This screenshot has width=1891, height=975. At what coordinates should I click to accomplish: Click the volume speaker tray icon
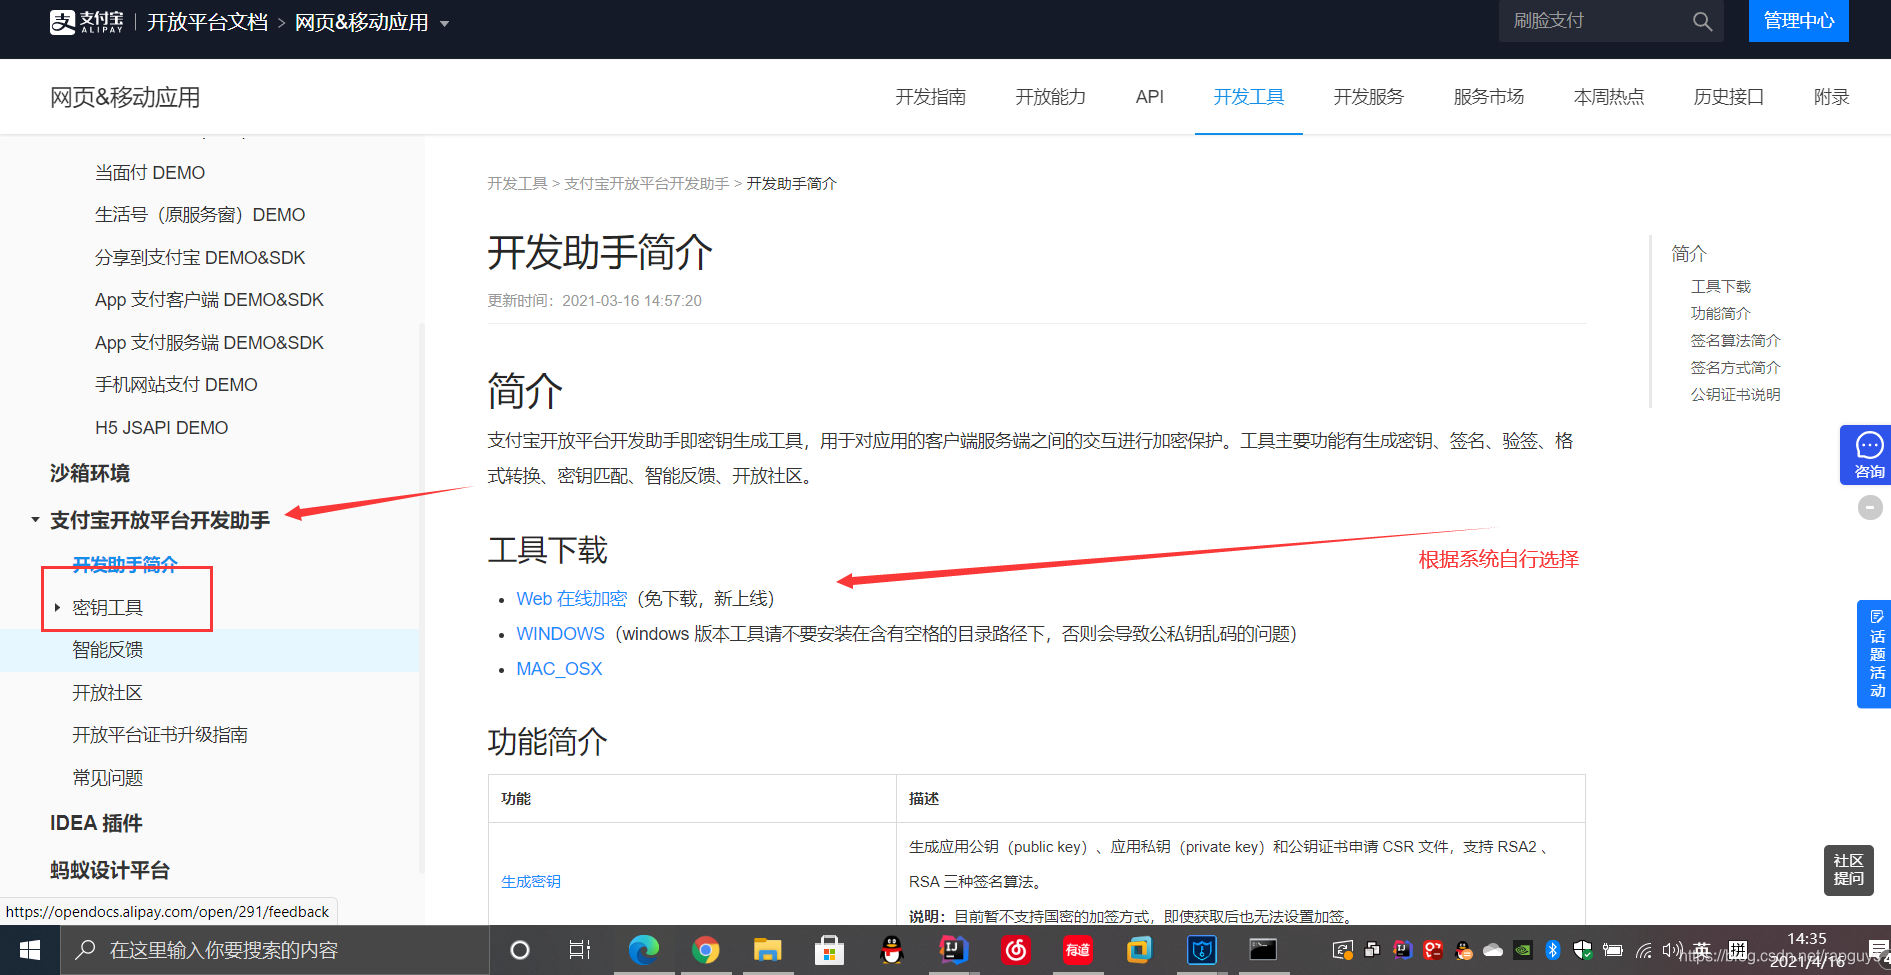click(1670, 950)
